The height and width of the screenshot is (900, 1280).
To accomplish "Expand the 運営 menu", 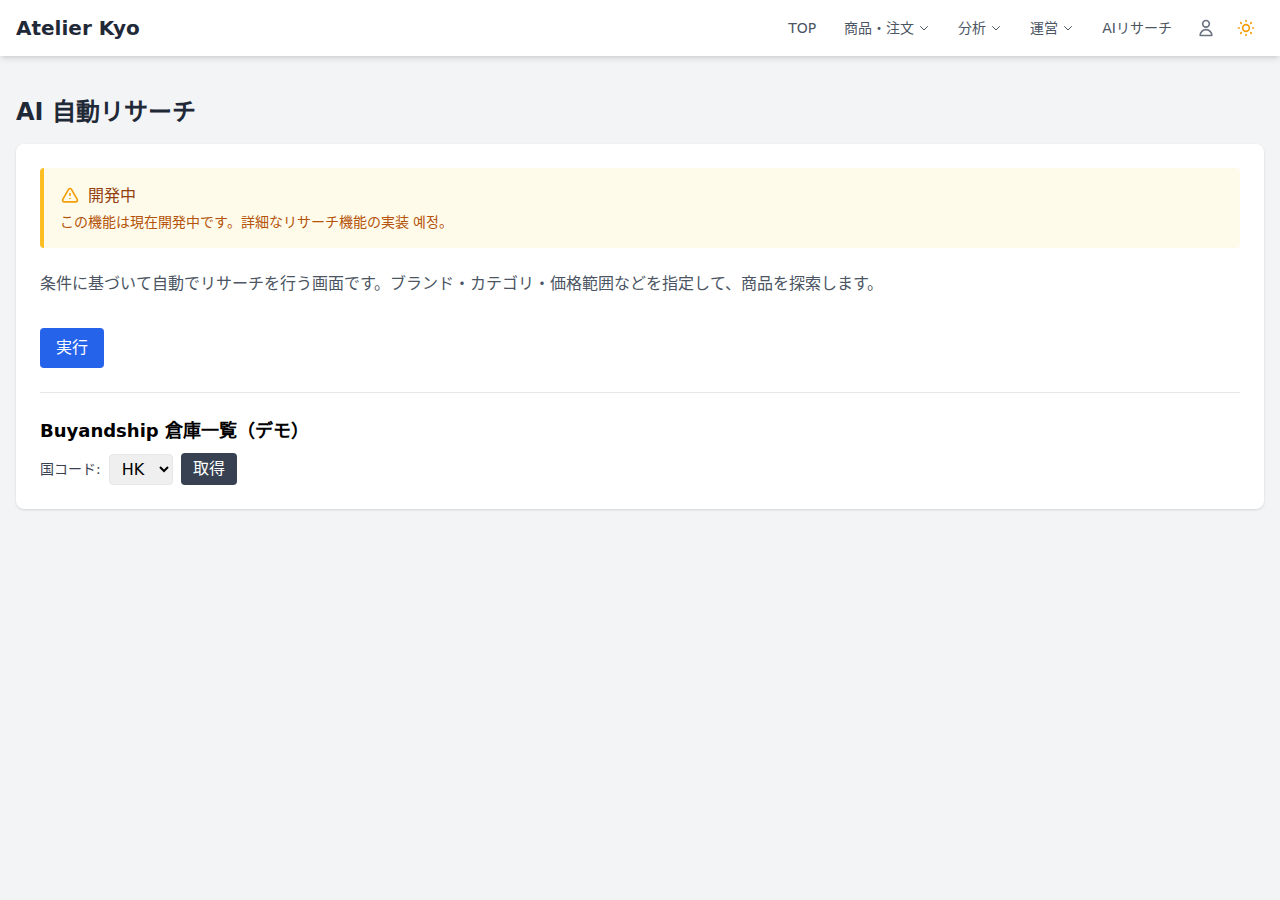I will (1051, 28).
